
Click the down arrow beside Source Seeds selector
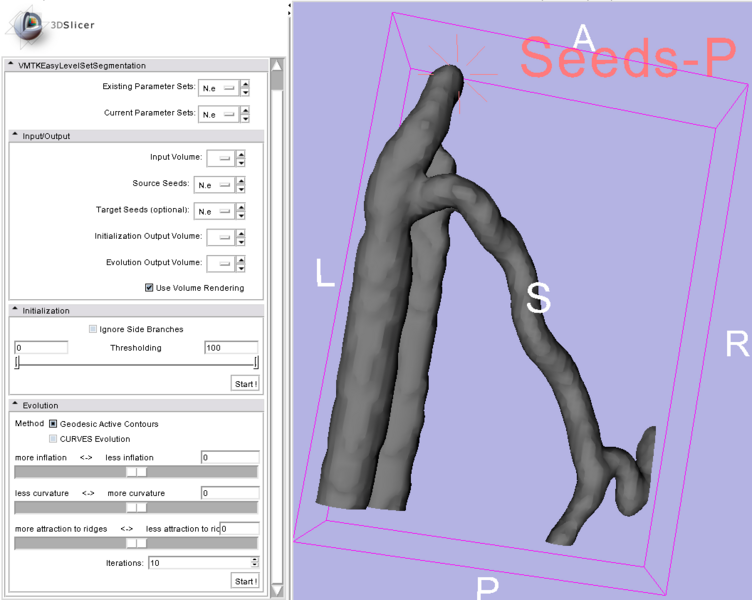coord(242,189)
